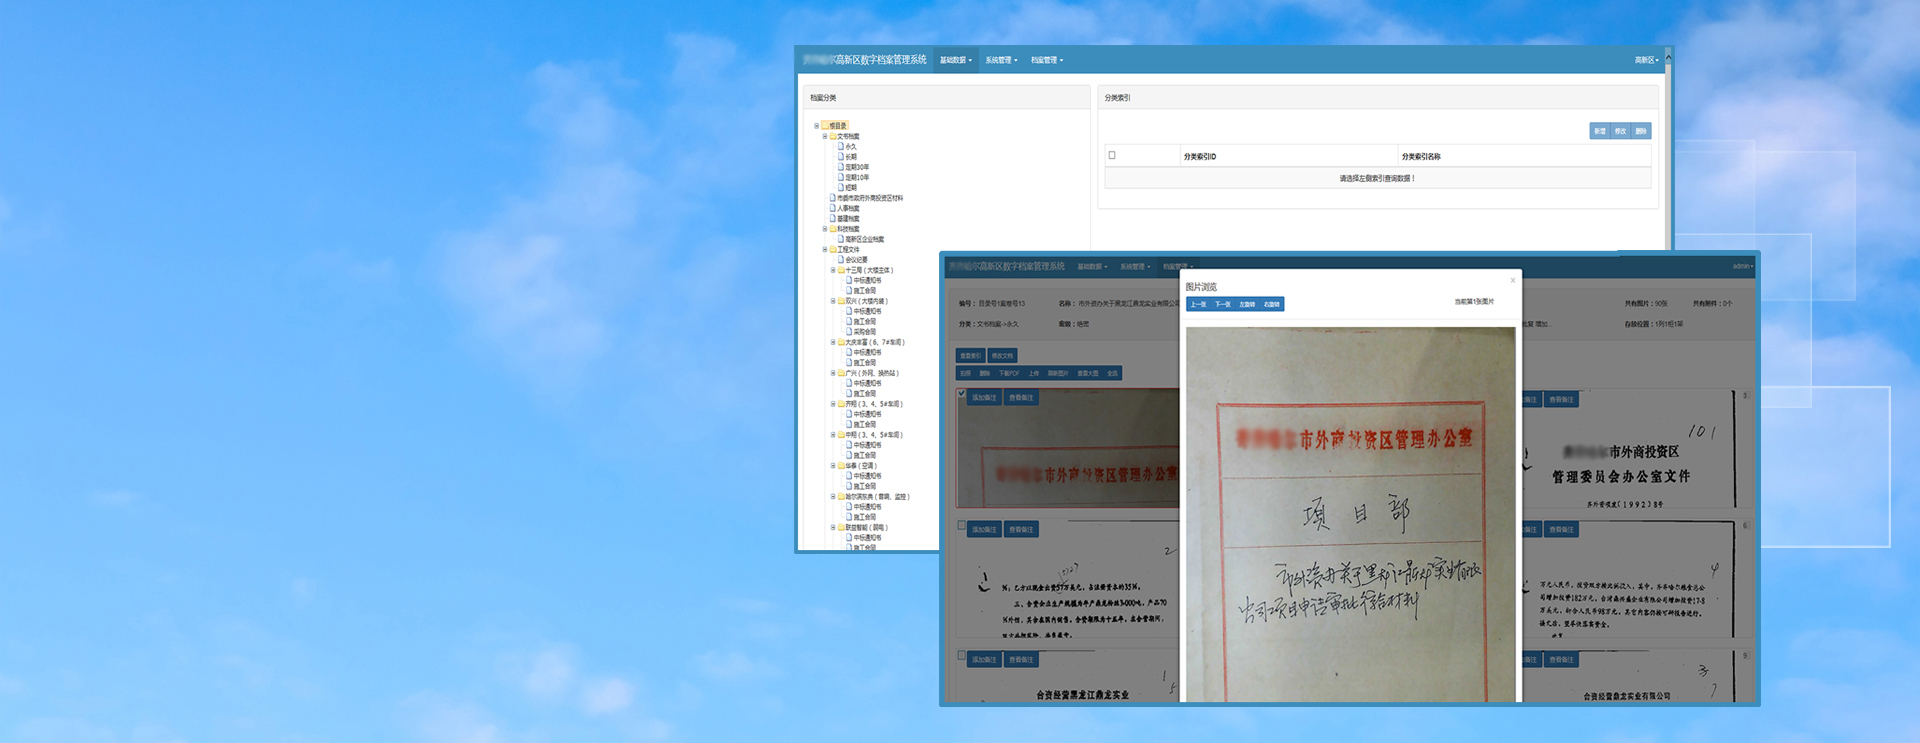
Task: Select the 华泰(空调) folder
Action: tap(857, 465)
